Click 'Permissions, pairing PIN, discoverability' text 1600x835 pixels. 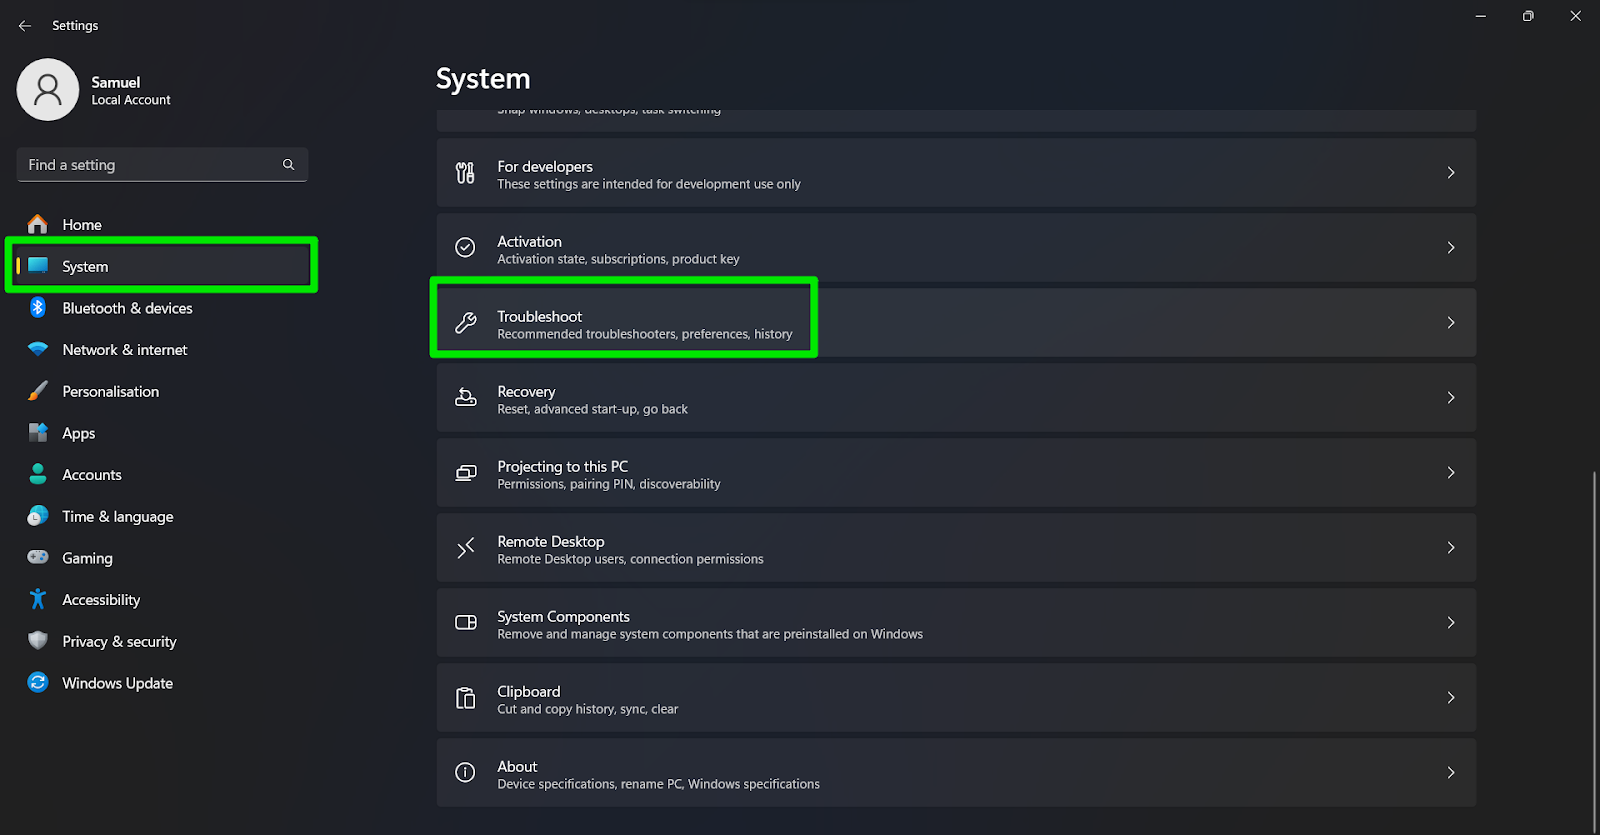(x=609, y=484)
